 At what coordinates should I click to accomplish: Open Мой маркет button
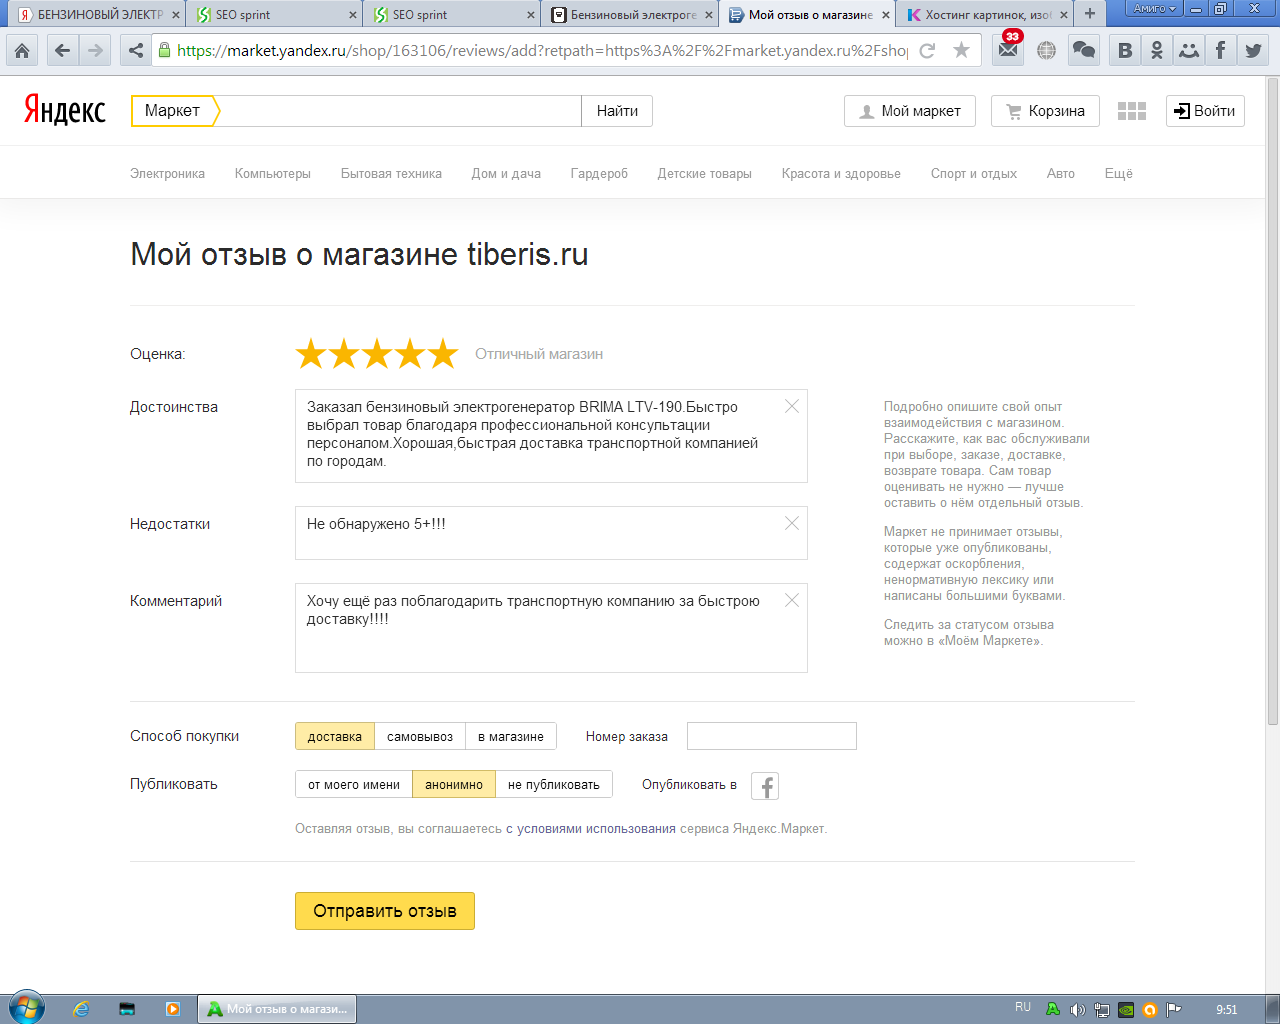[x=910, y=111]
